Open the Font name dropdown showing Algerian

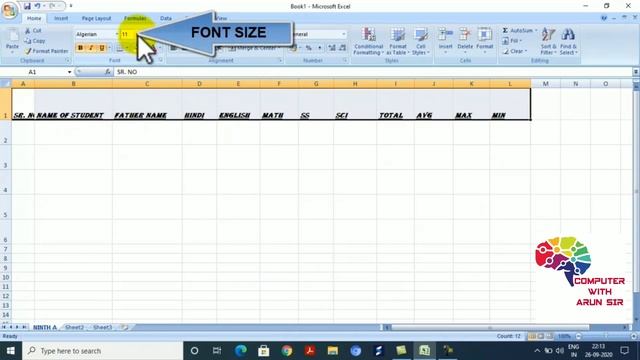[117, 34]
